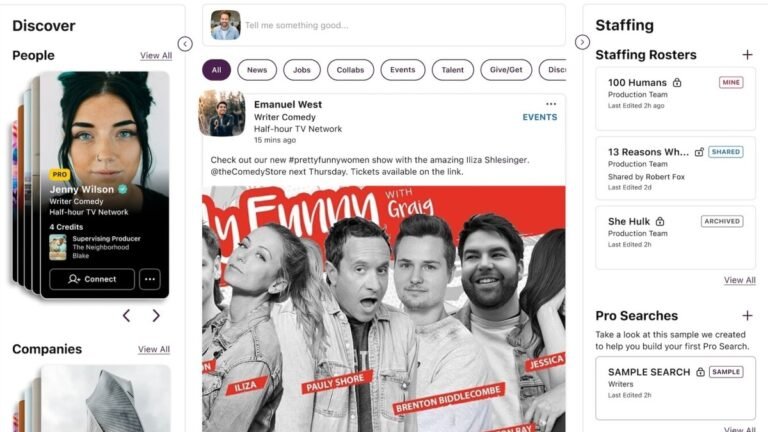Collapse the Staffing panel with right arrow
The width and height of the screenshot is (768, 432).
(x=582, y=43)
